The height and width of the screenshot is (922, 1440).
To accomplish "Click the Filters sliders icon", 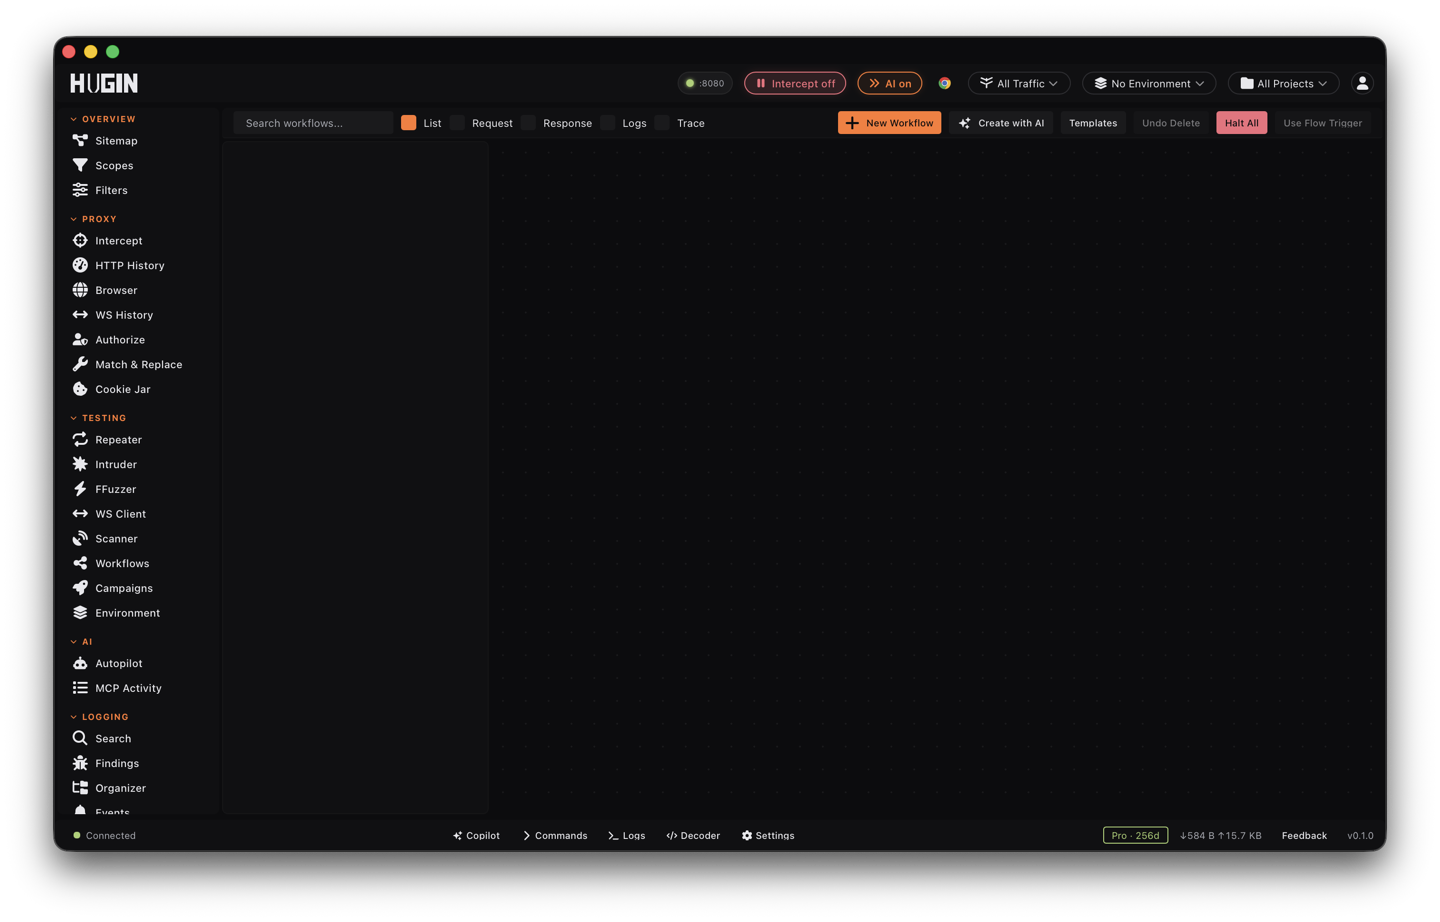I will [80, 190].
